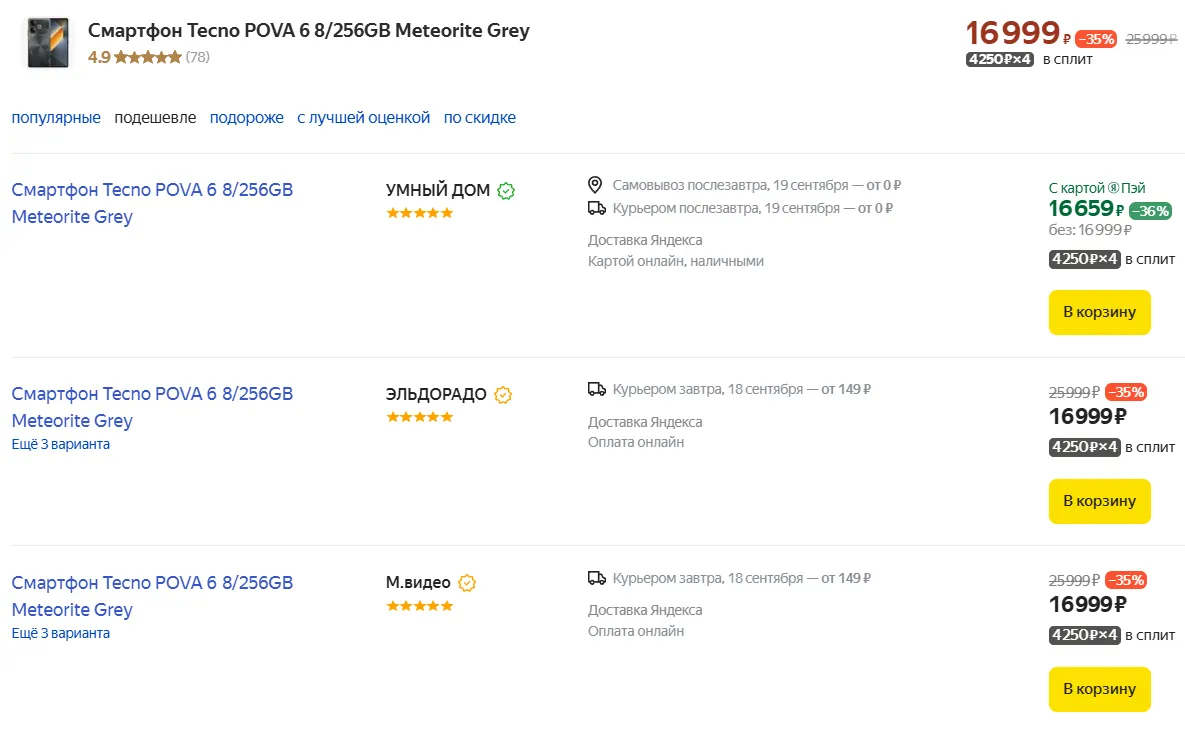Click the orange verified badge next to М.видео
Viewport: 1185px width, 729px height.
pos(467,583)
